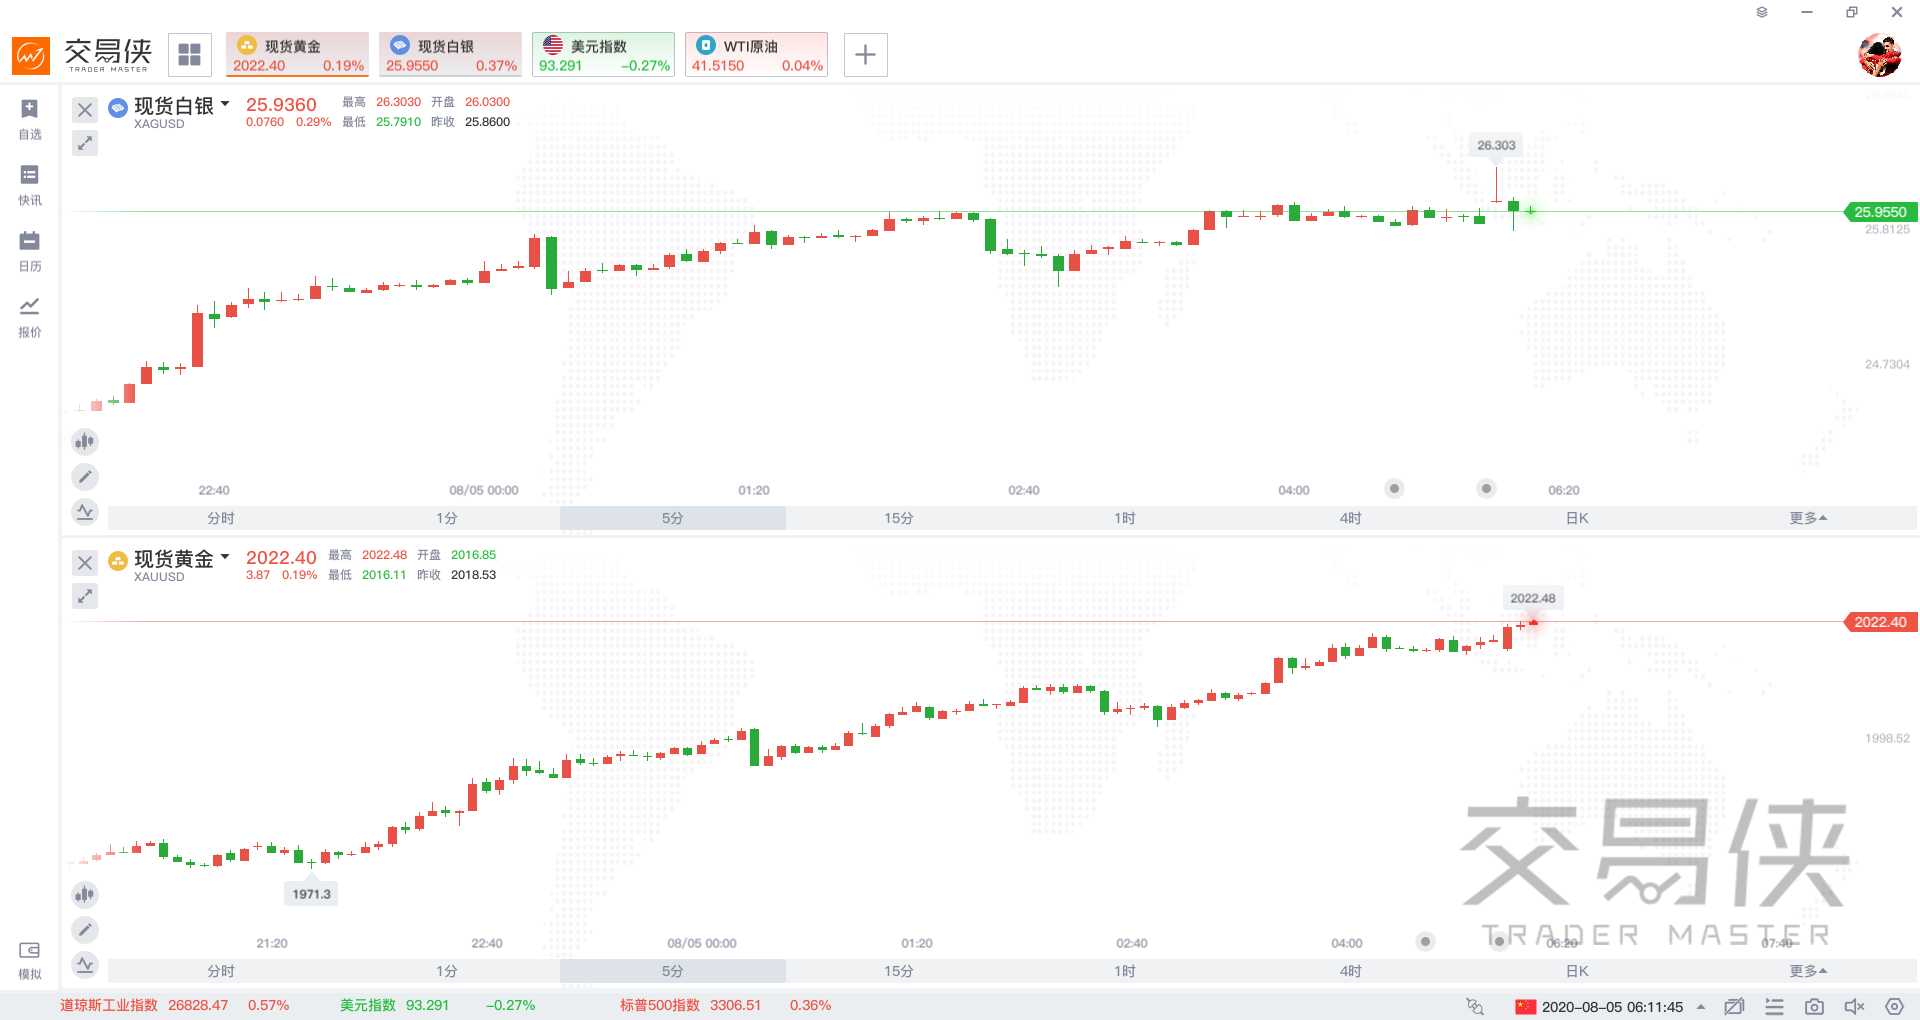The height and width of the screenshot is (1020, 1920).
Task: Select the candlestick chart style icon
Action: tap(85, 441)
